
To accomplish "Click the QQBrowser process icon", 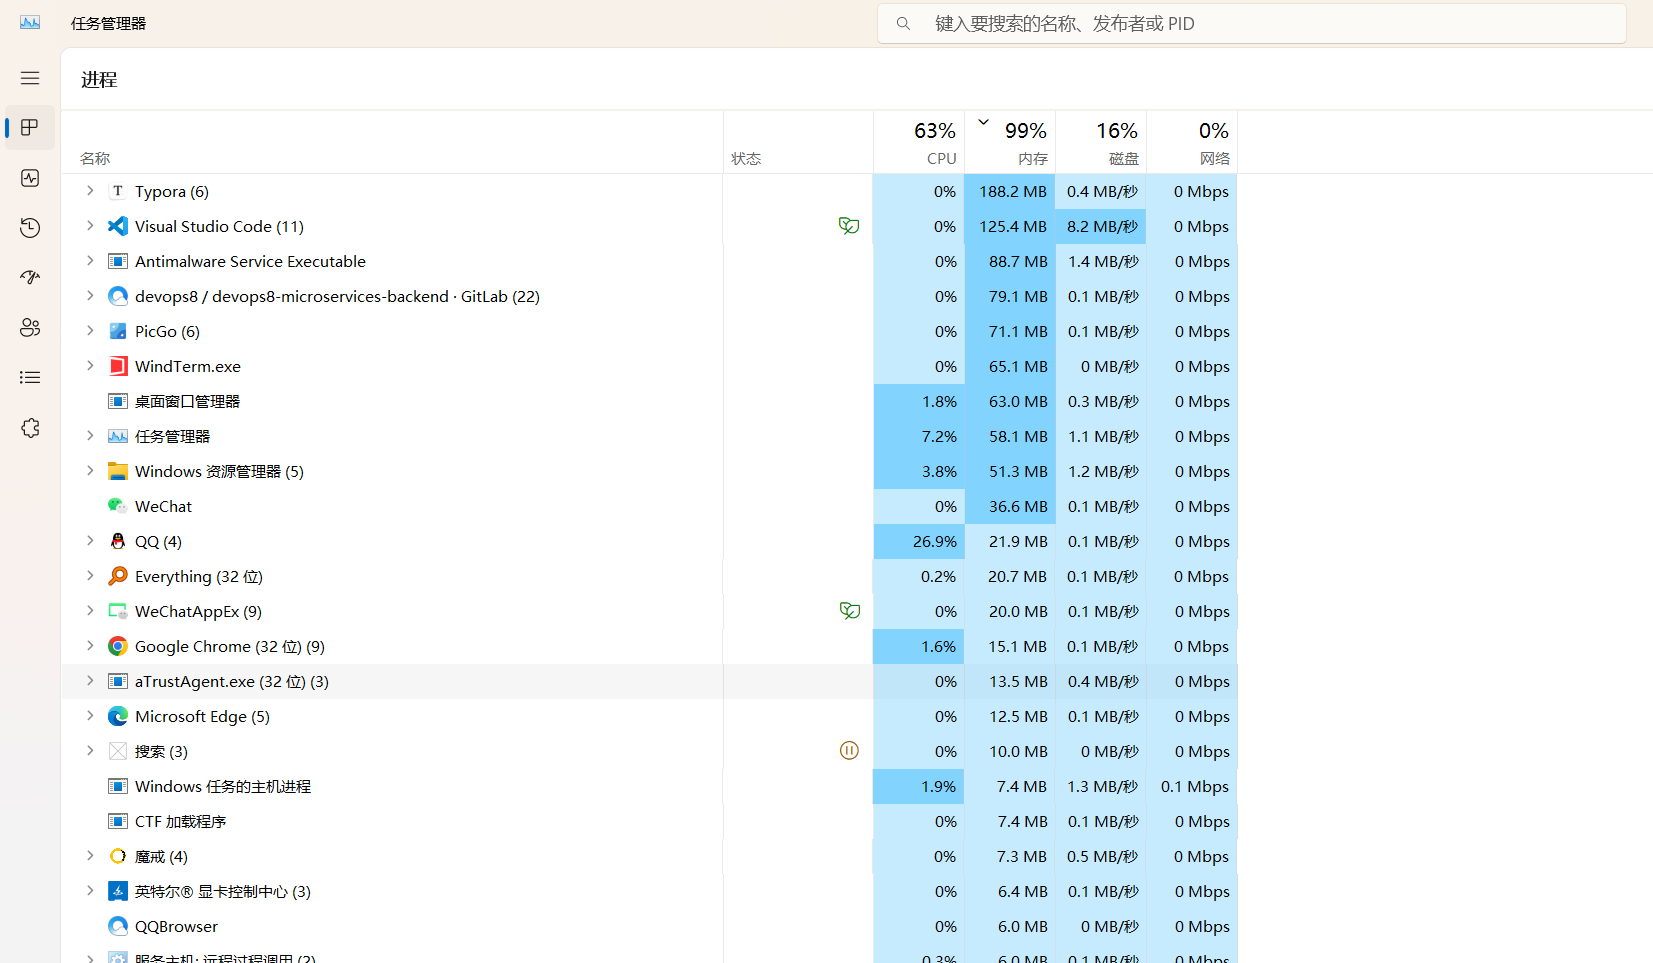I will coord(118,926).
